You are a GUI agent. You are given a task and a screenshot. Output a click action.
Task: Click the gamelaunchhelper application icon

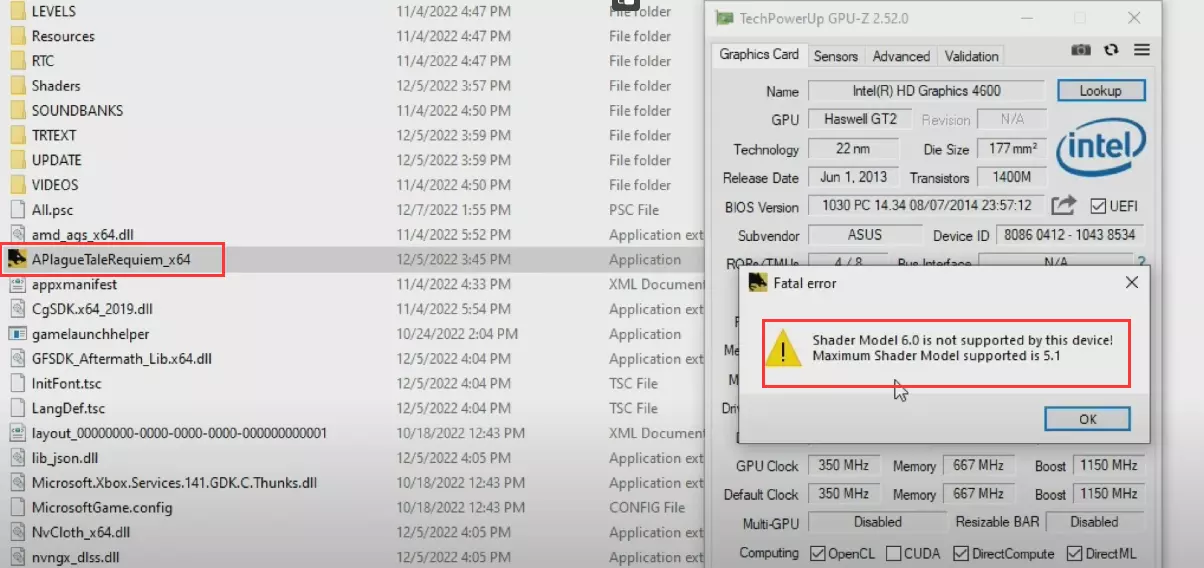[x=17, y=334]
